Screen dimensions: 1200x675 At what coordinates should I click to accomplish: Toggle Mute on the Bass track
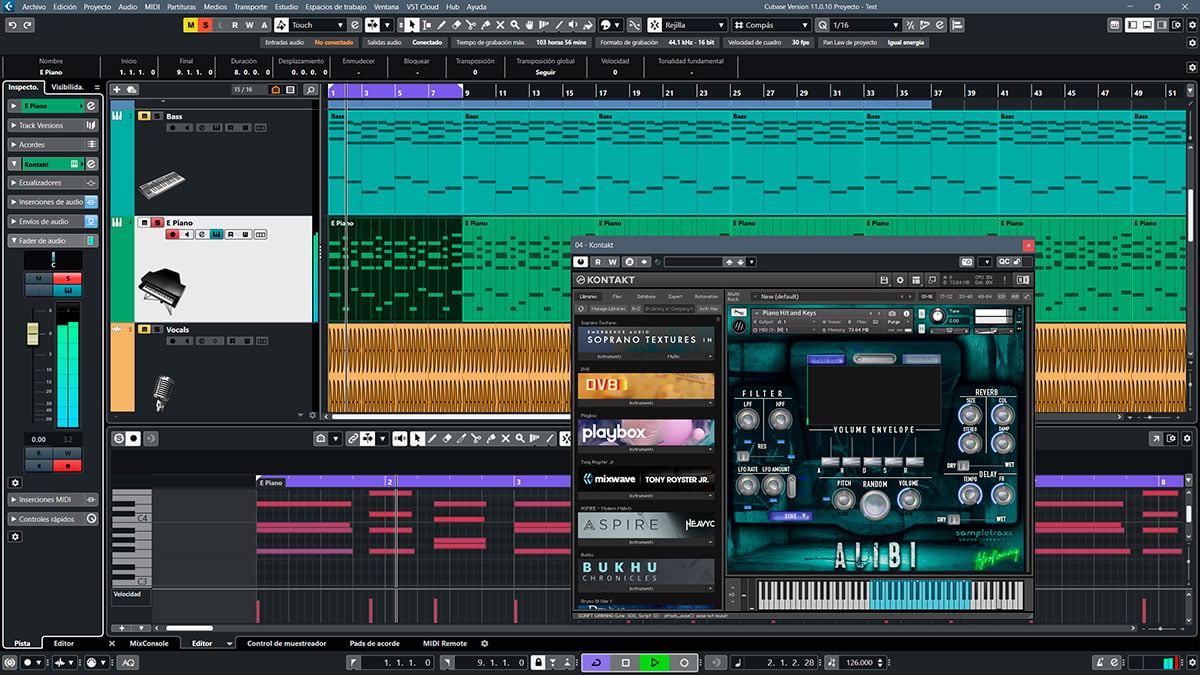pos(144,116)
